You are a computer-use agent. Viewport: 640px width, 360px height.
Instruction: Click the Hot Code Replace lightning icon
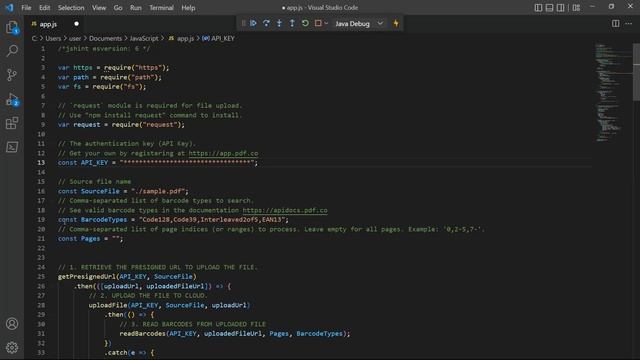396,24
